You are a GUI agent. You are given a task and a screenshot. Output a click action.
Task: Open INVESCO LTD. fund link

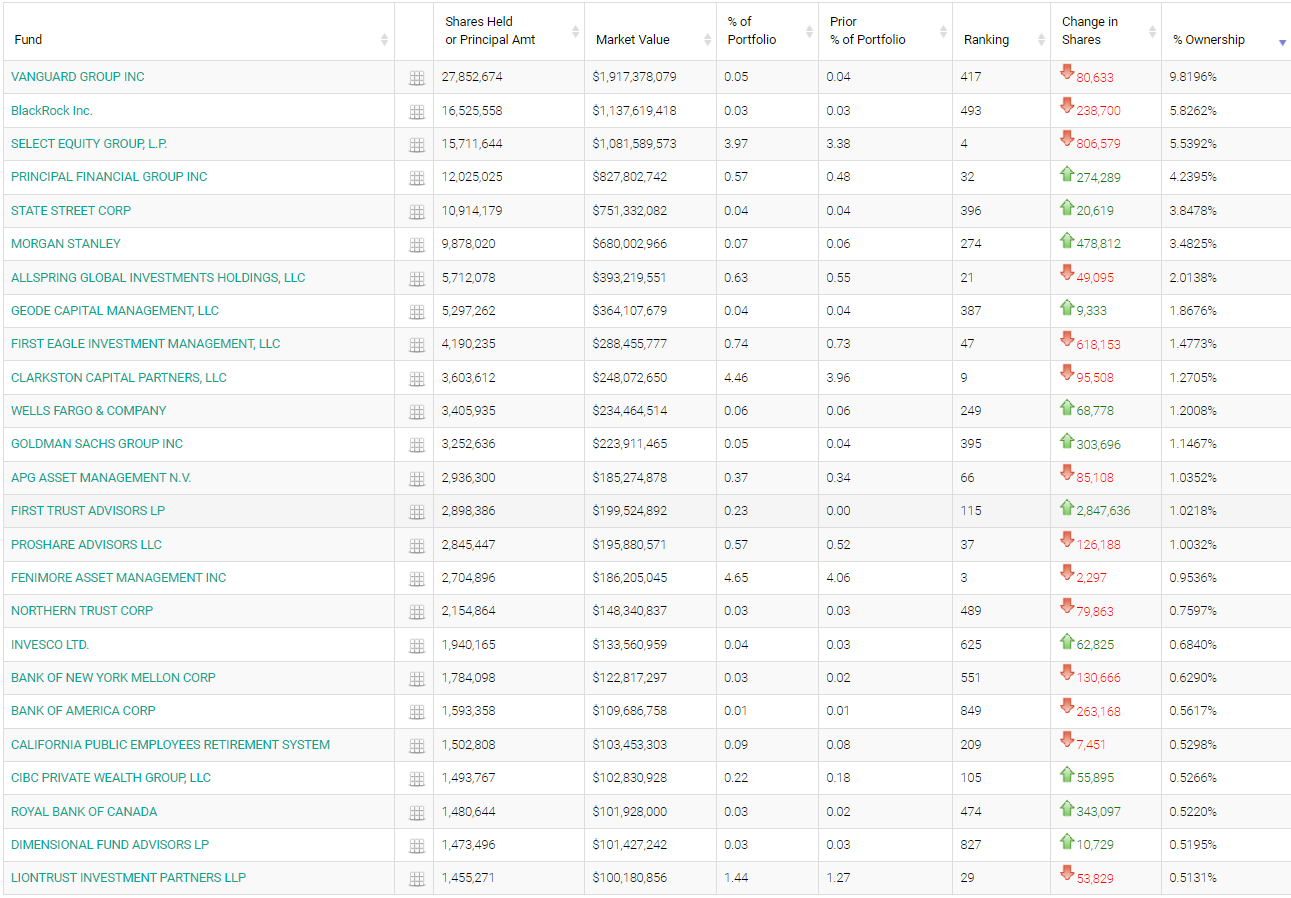(50, 645)
